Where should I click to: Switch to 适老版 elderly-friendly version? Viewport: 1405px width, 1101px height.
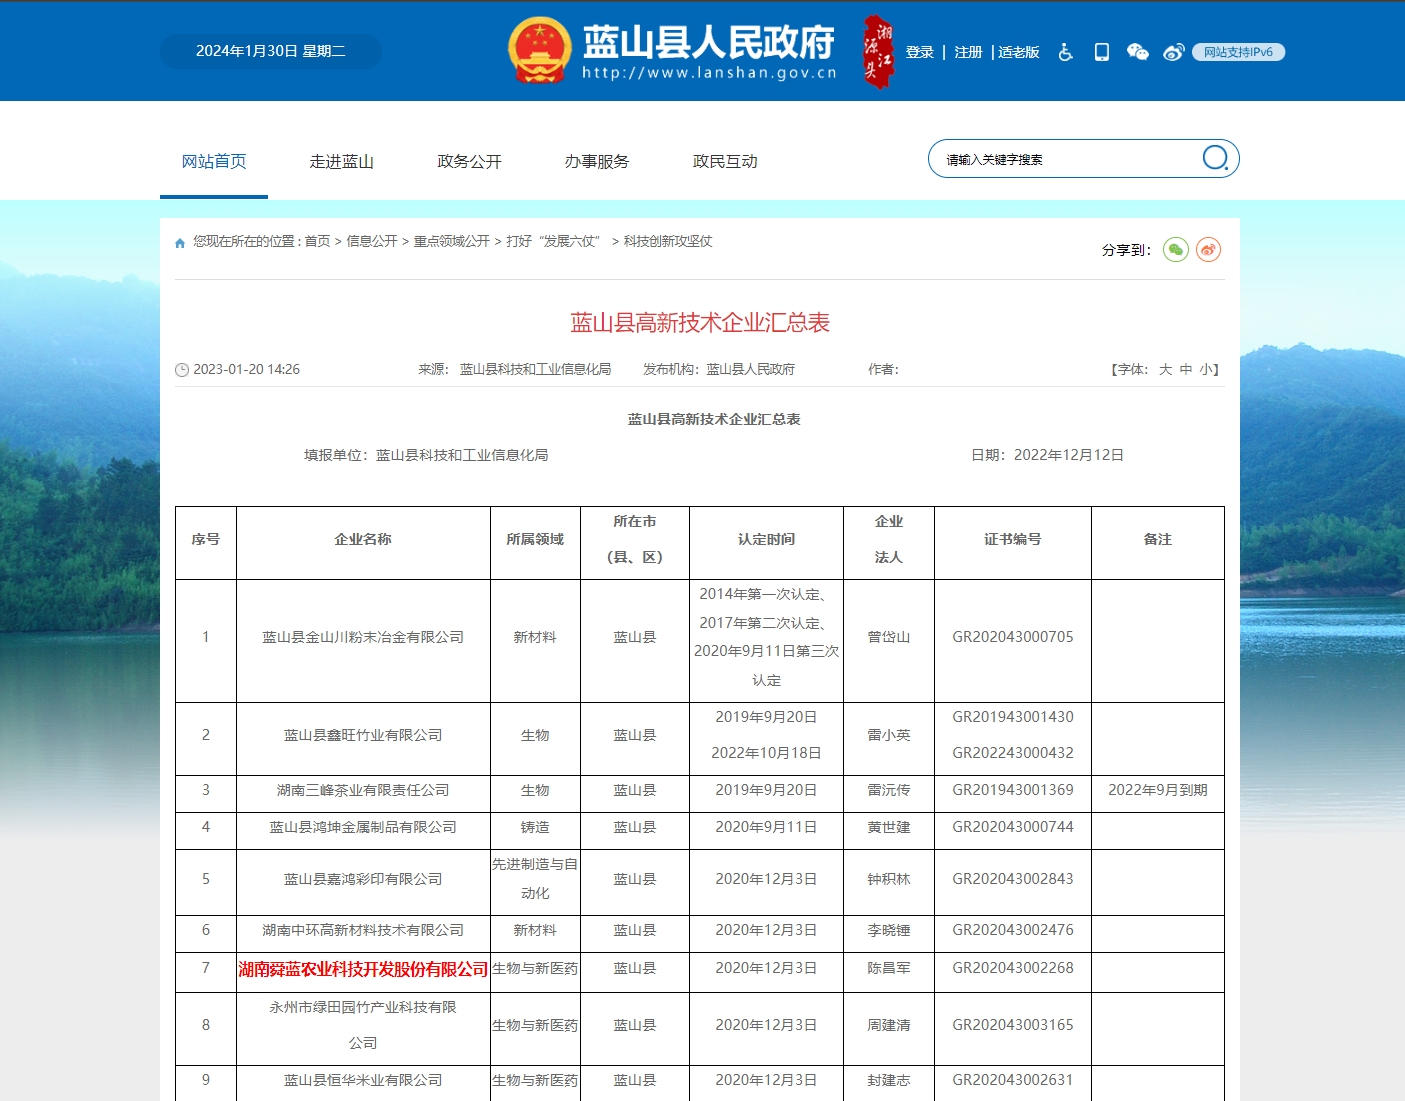(1018, 52)
